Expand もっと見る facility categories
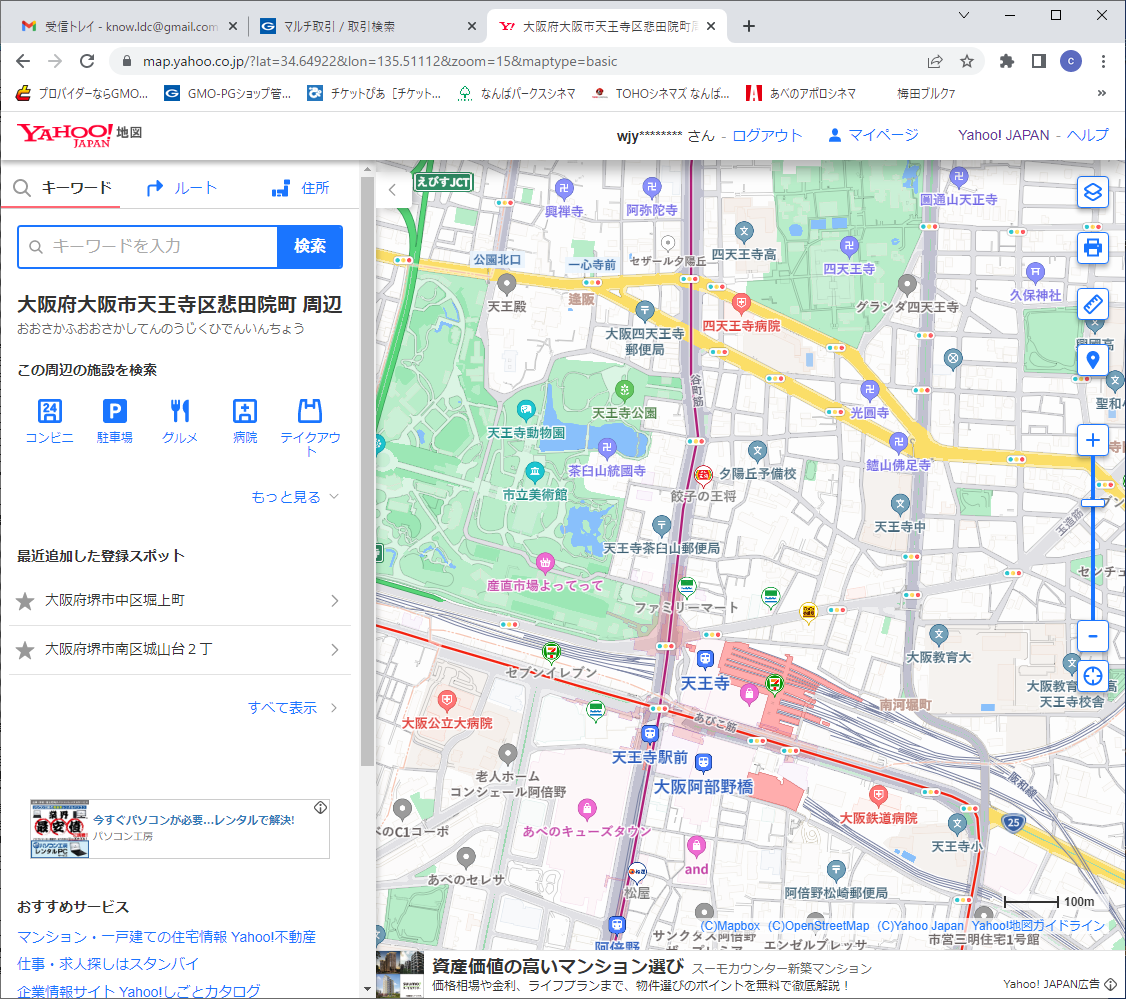 295,497
